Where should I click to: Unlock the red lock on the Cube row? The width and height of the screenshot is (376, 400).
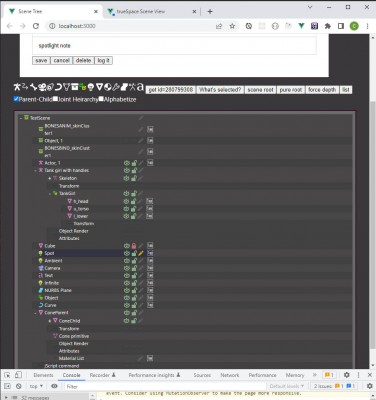click(x=134, y=246)
